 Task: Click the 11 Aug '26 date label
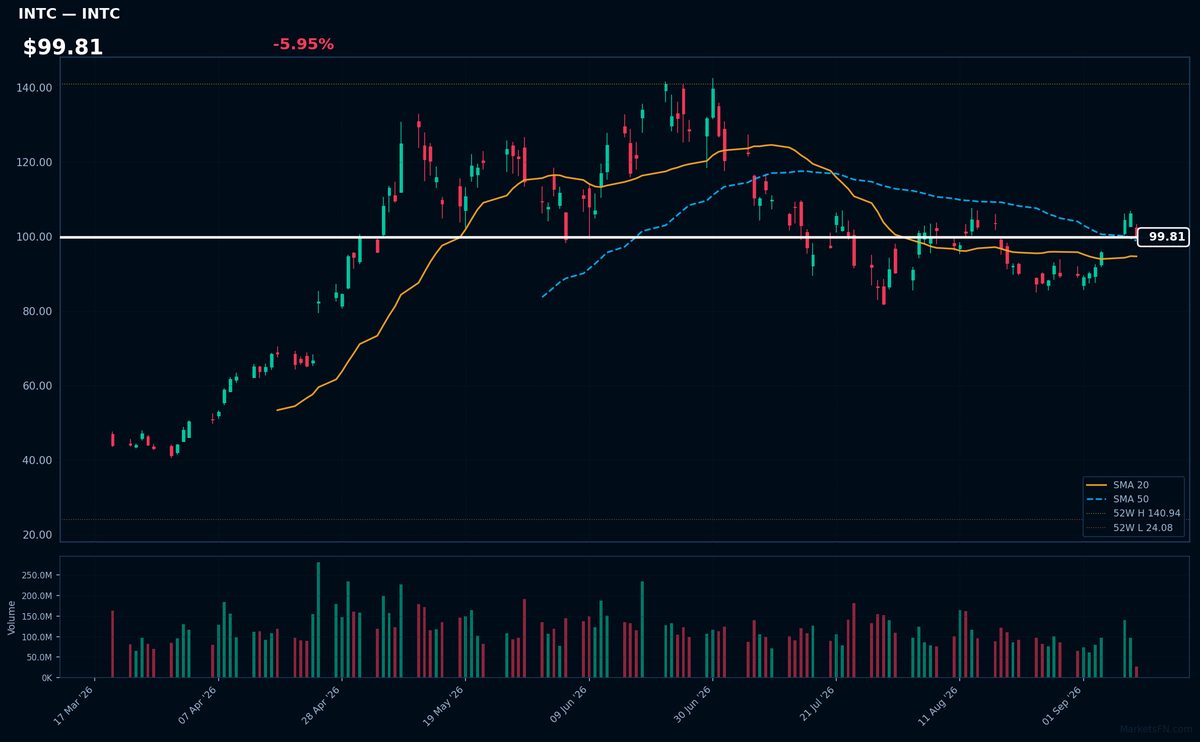(x=939, y=705)
